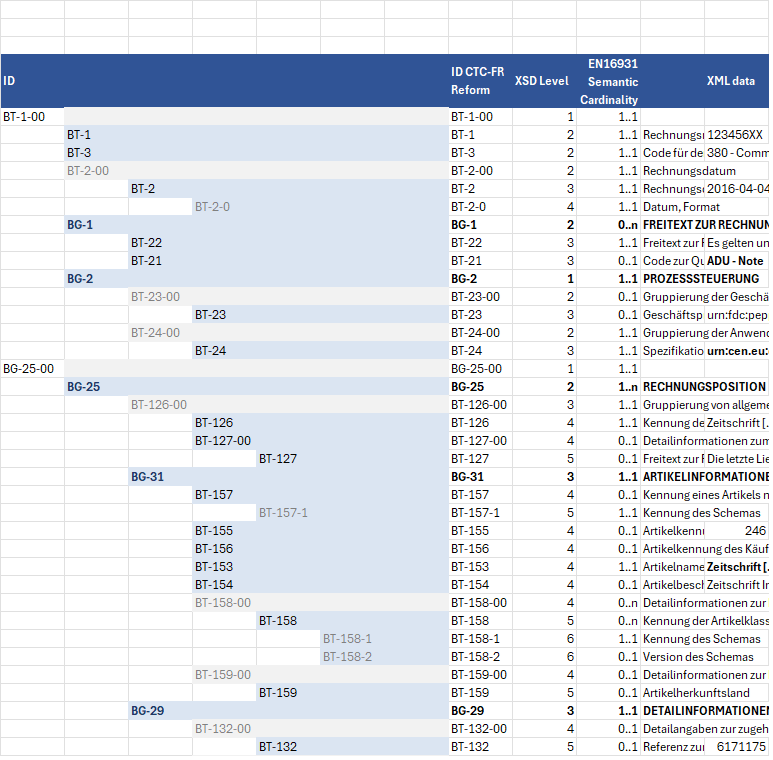Viewport: 773px width, 760px height.
Task: Select cardinality '0..n' in the BG-1 row
Action: [608, 225]
